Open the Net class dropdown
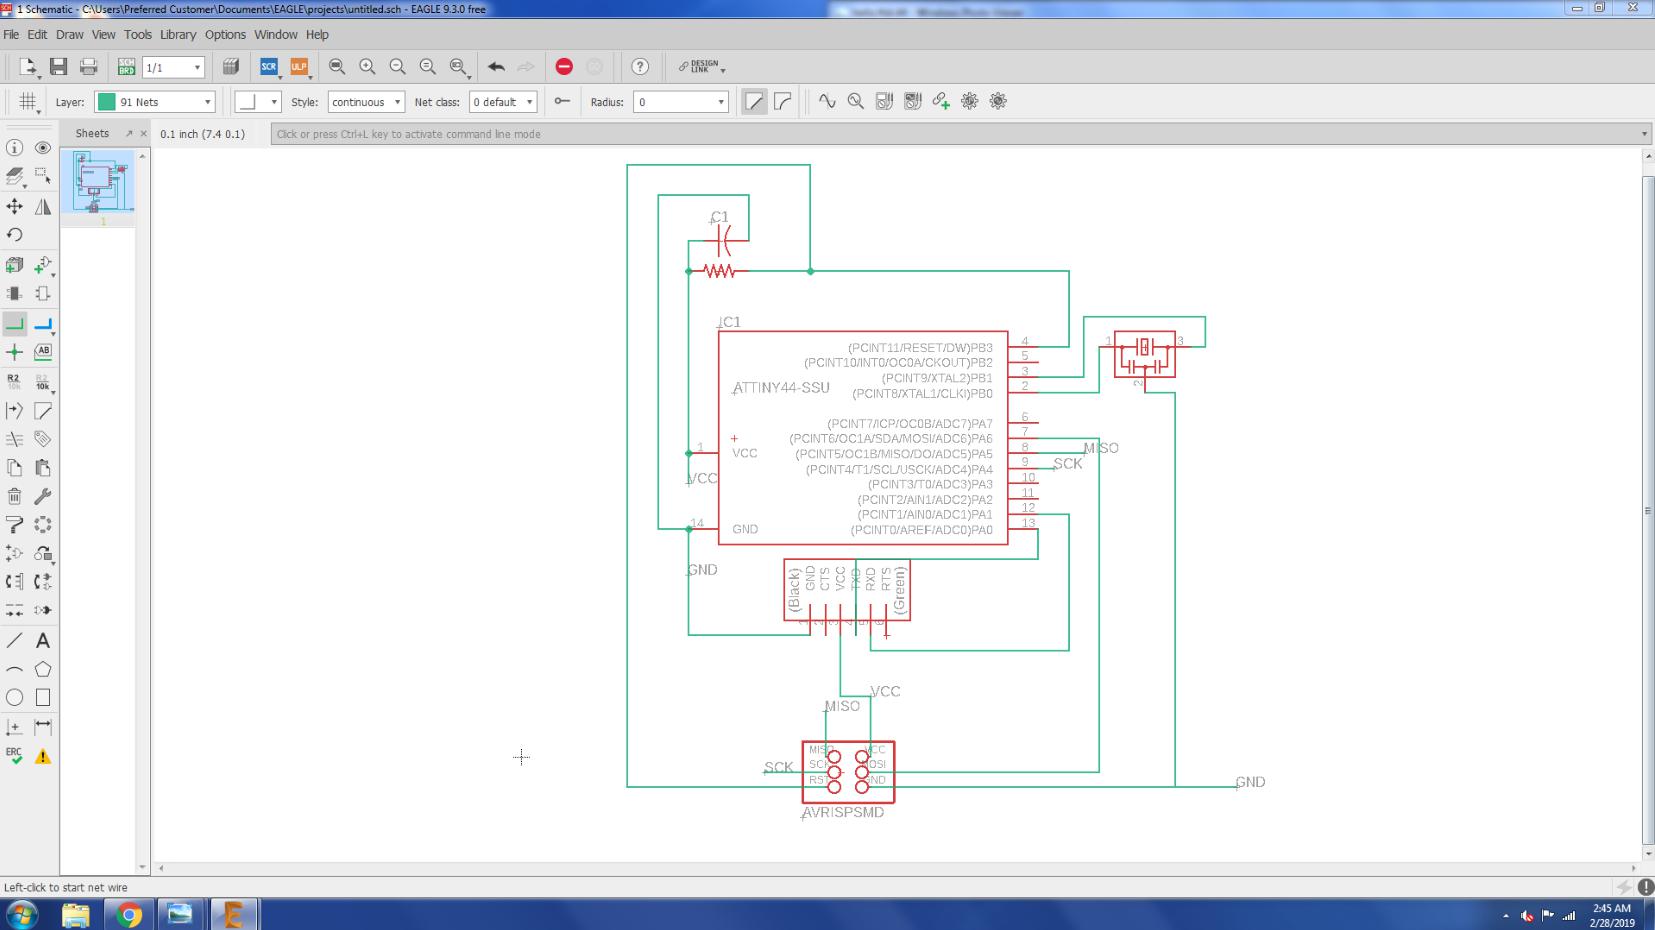The image size is (1655, 930). tap(503, 102)
